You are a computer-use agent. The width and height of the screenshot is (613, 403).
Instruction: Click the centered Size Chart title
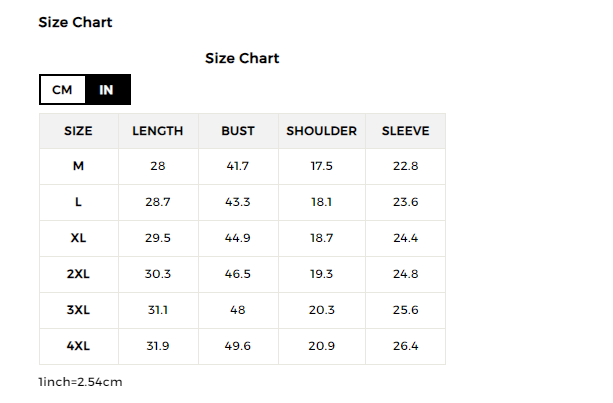click(242, 58)
